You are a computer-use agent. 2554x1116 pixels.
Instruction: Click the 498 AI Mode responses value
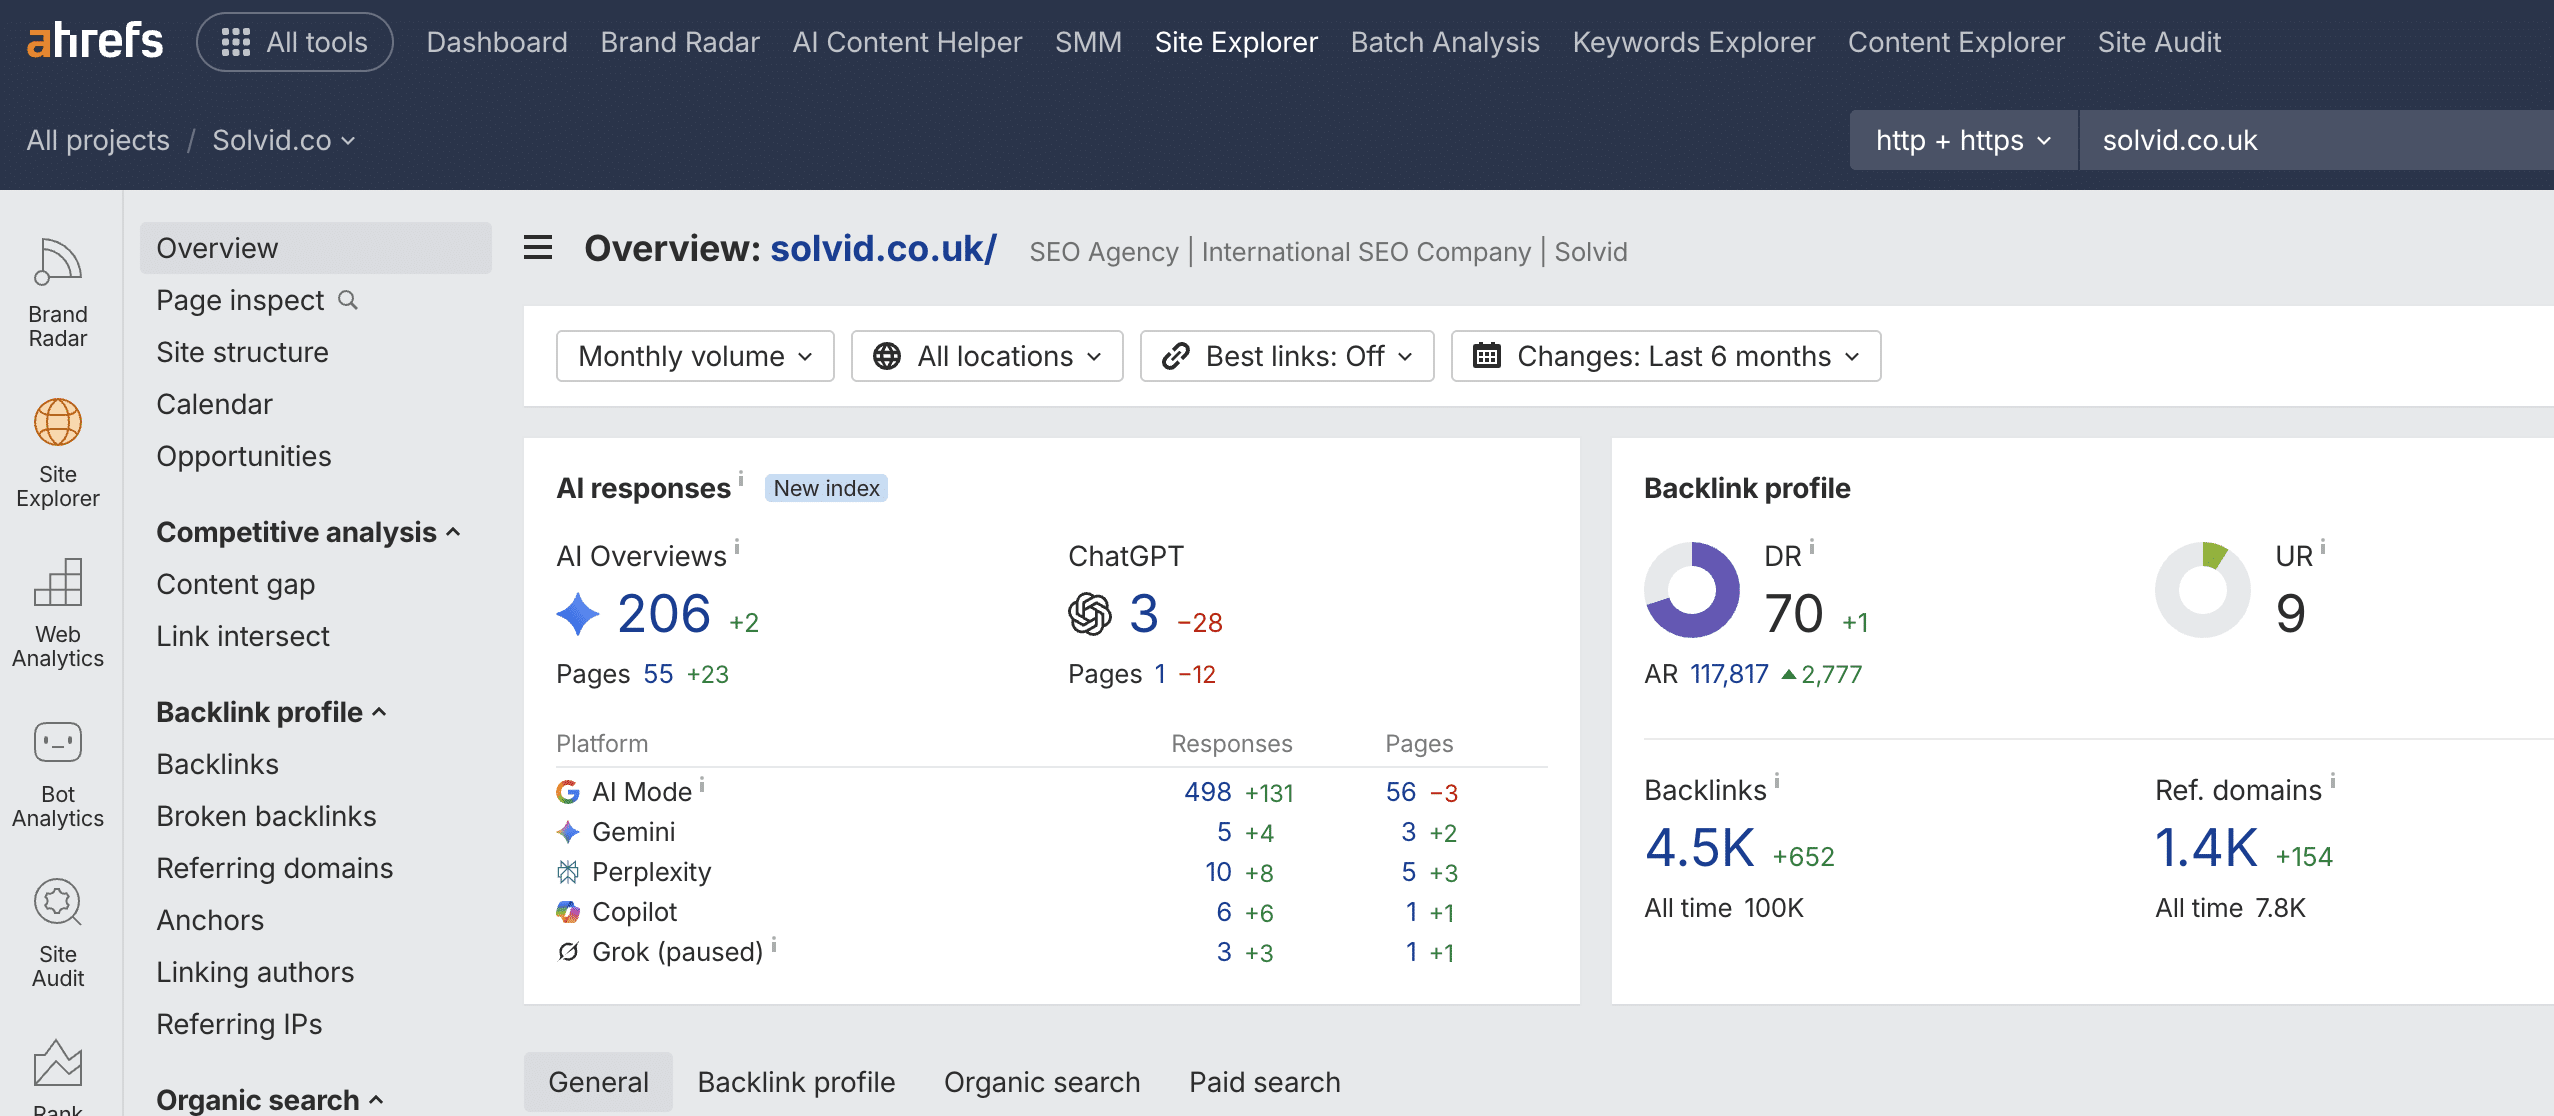(x=1207, y=792)
